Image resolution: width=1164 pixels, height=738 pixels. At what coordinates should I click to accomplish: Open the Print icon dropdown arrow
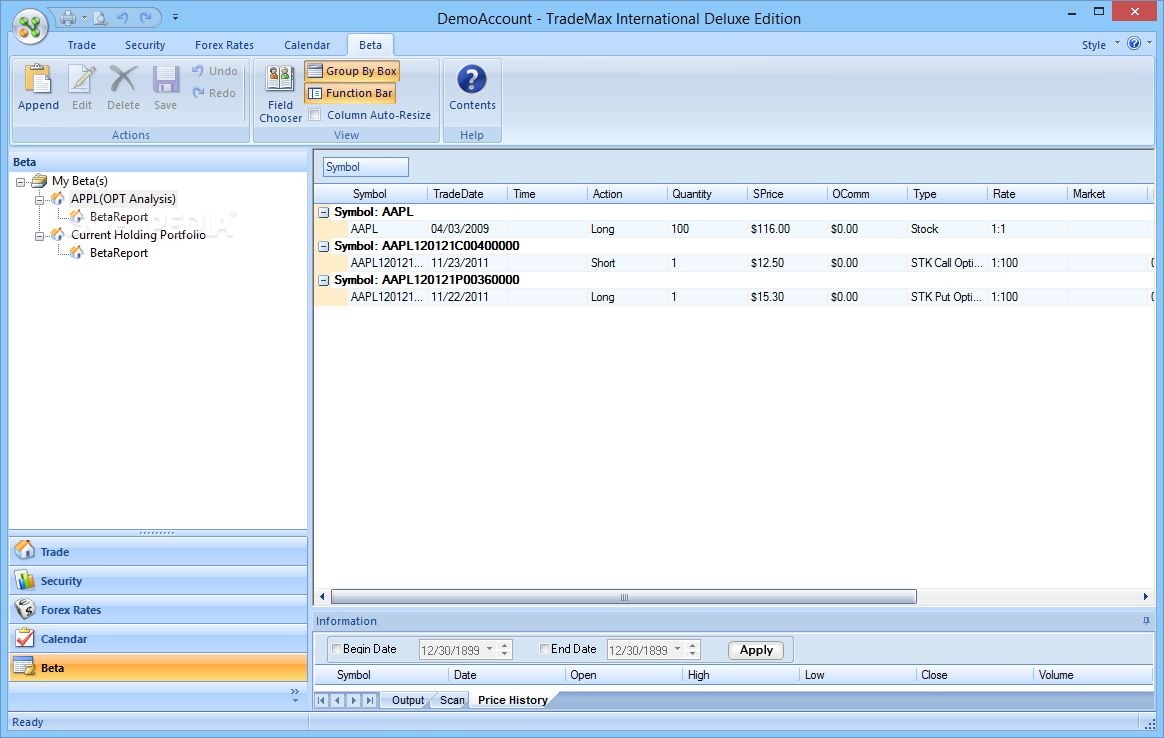pyautogui.click(x=84, y=17)
